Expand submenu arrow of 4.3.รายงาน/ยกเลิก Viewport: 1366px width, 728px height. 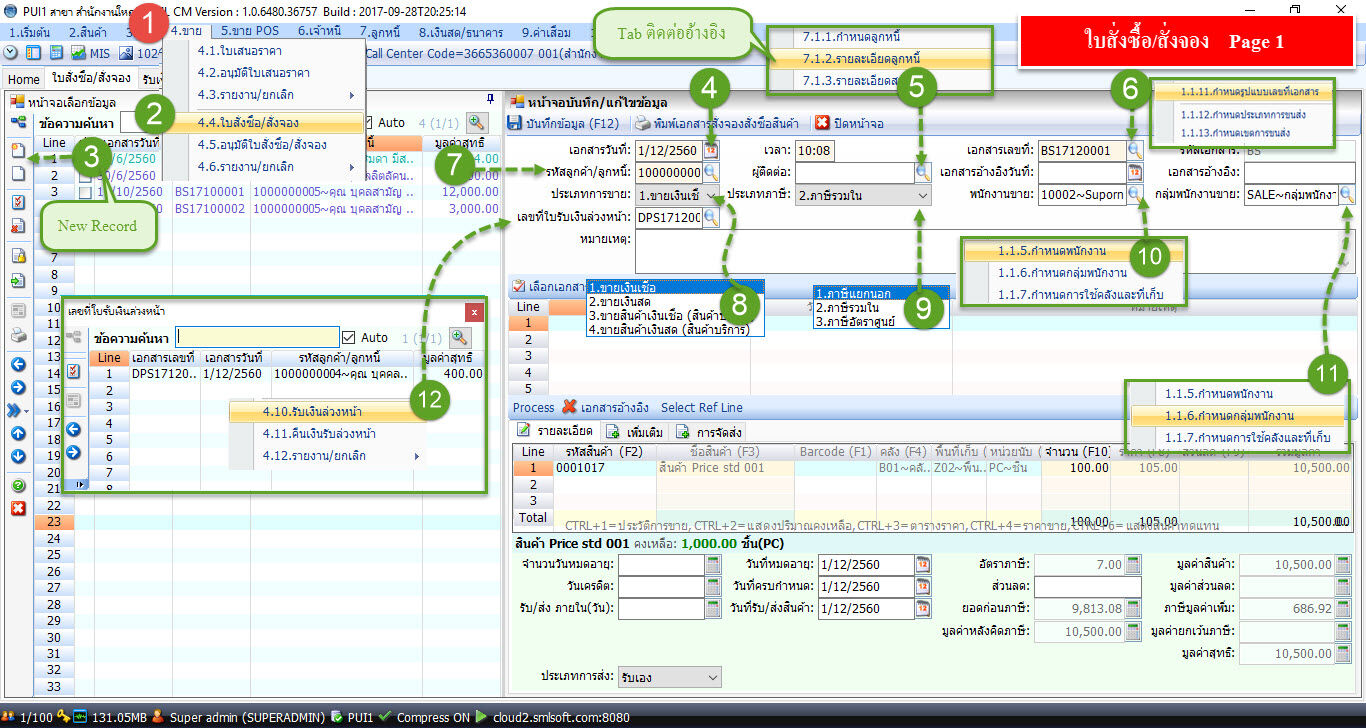coord(352,96)
